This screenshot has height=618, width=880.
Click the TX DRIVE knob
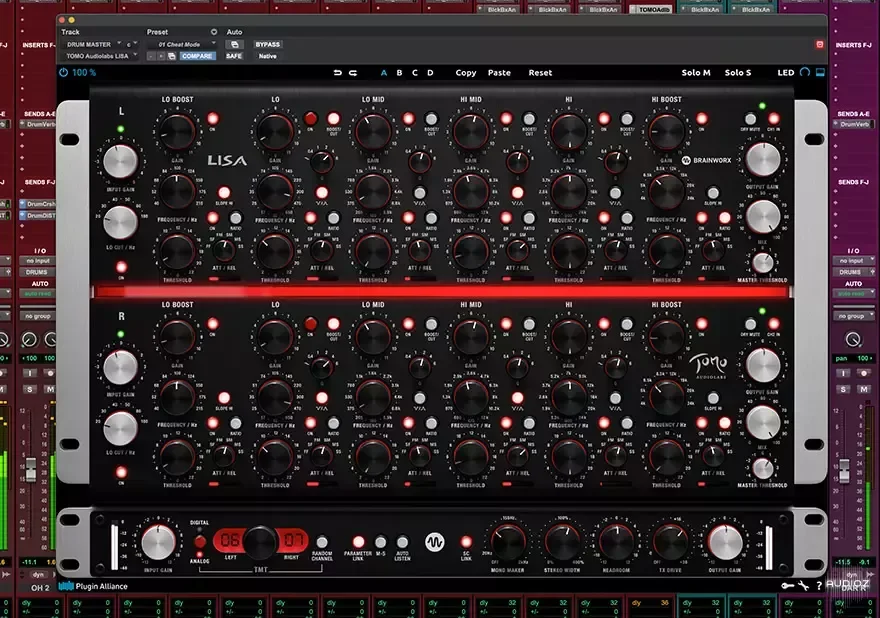point(670,542)
